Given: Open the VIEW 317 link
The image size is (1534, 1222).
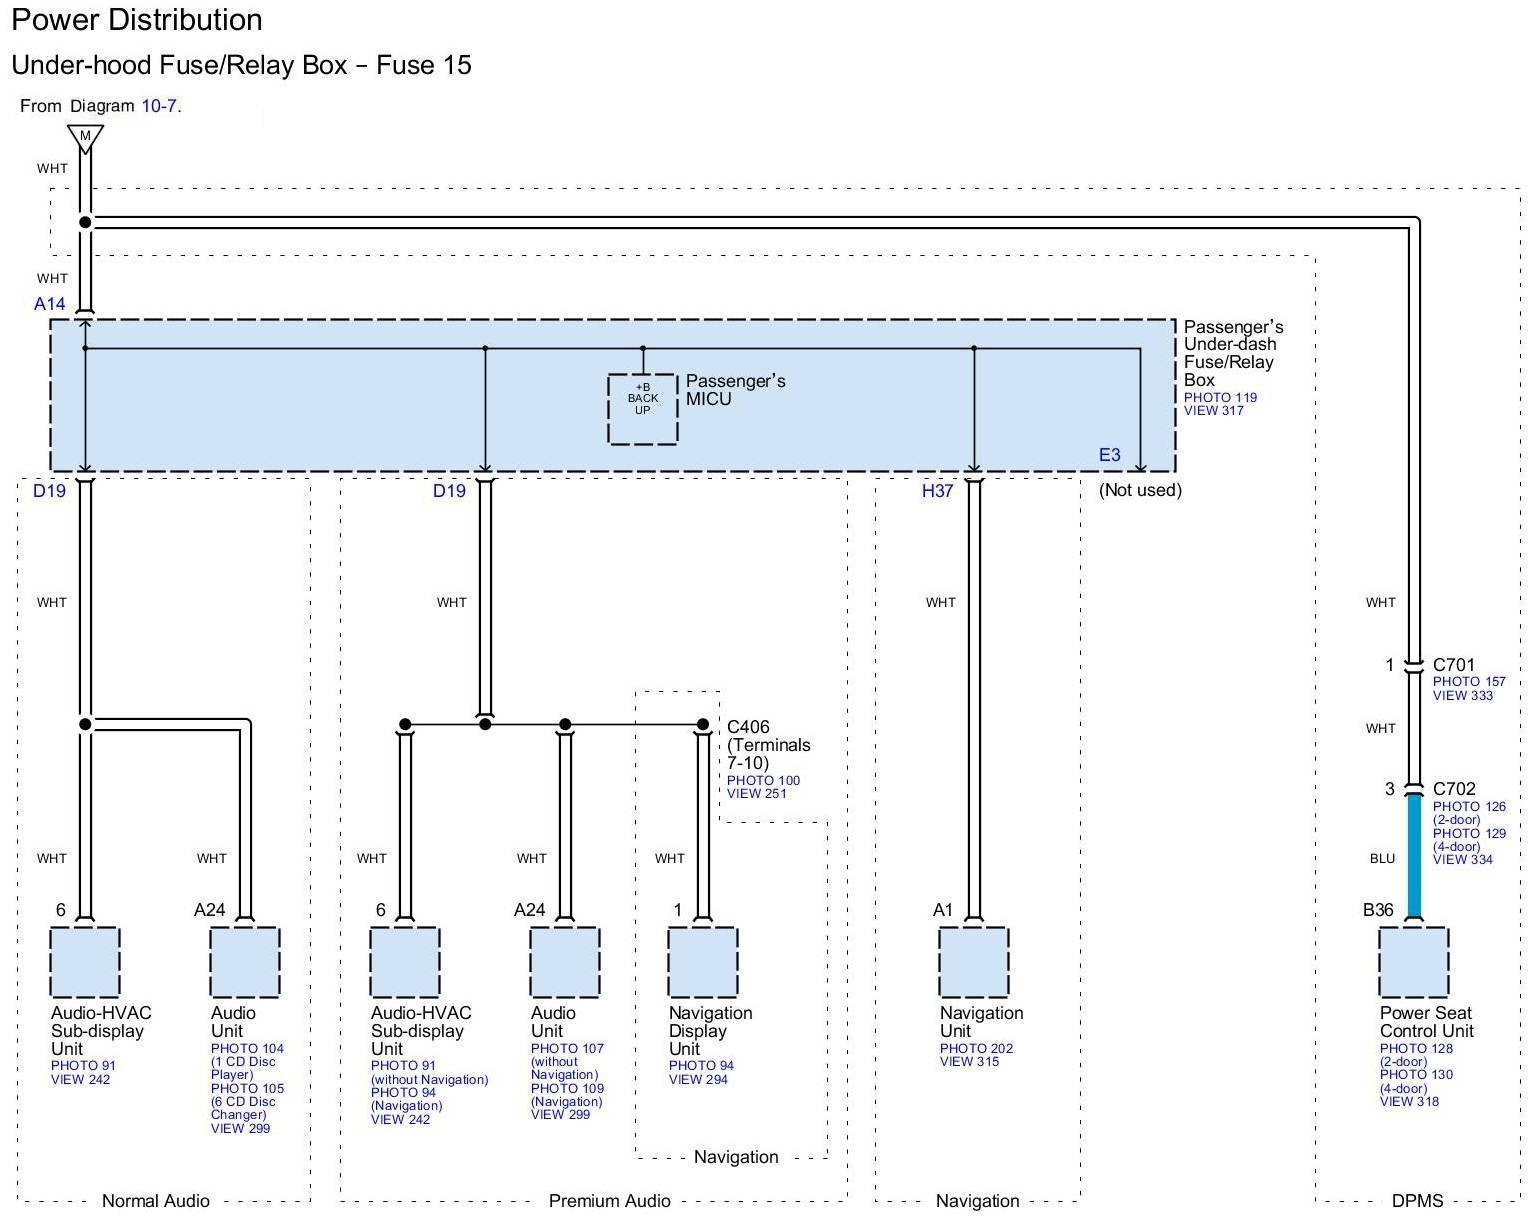Looking at the screenshot, I should [1213, 411].
